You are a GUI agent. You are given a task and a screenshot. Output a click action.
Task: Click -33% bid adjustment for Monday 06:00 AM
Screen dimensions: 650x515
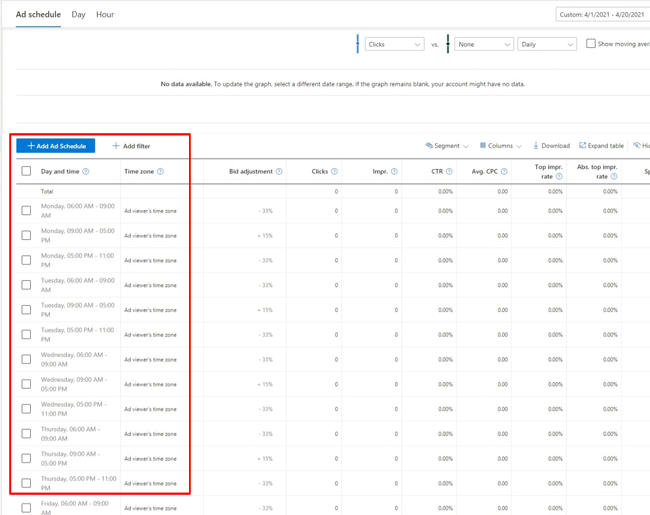point(266,211)
